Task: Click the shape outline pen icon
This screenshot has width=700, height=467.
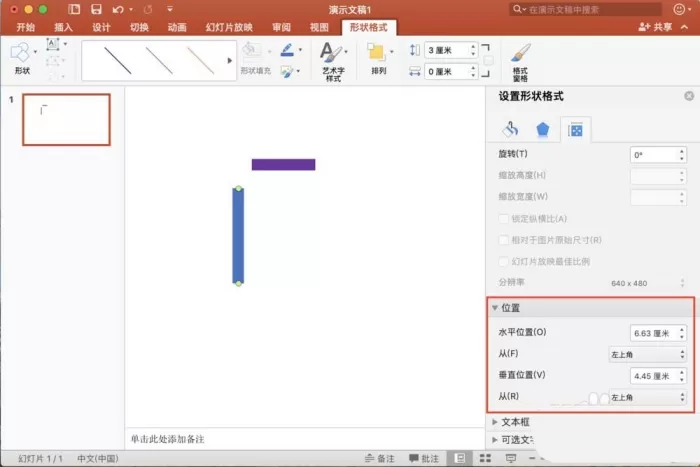Action: (x=287, y=50)
